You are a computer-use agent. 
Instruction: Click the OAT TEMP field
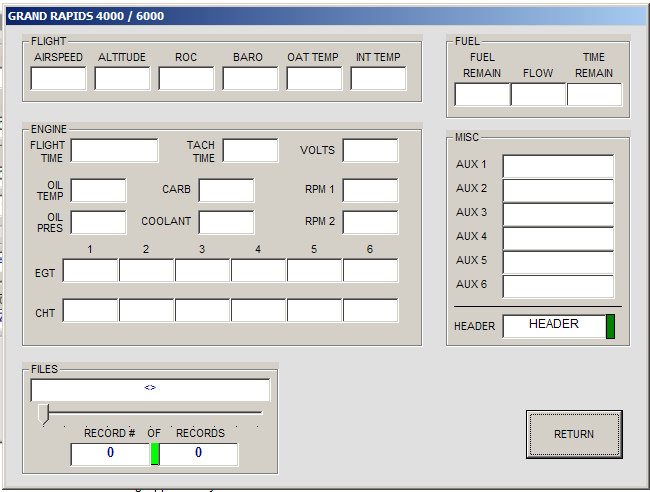314,78
